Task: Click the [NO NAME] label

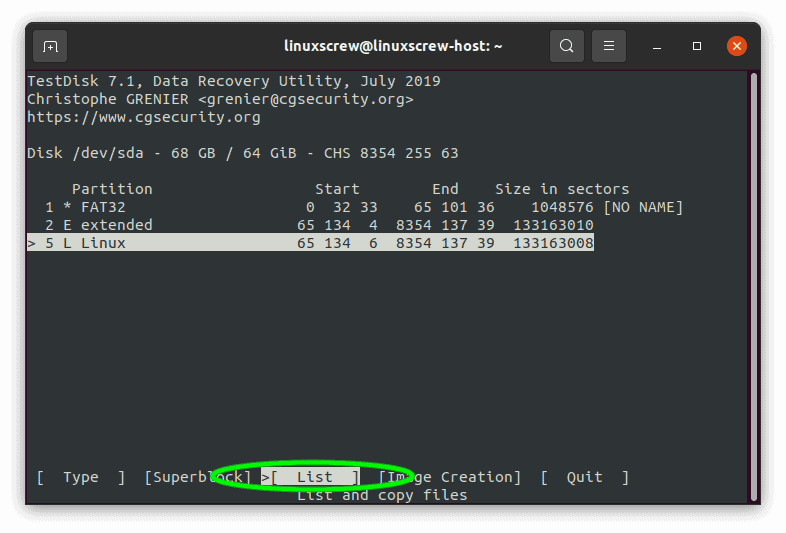Action: point(643,207)
